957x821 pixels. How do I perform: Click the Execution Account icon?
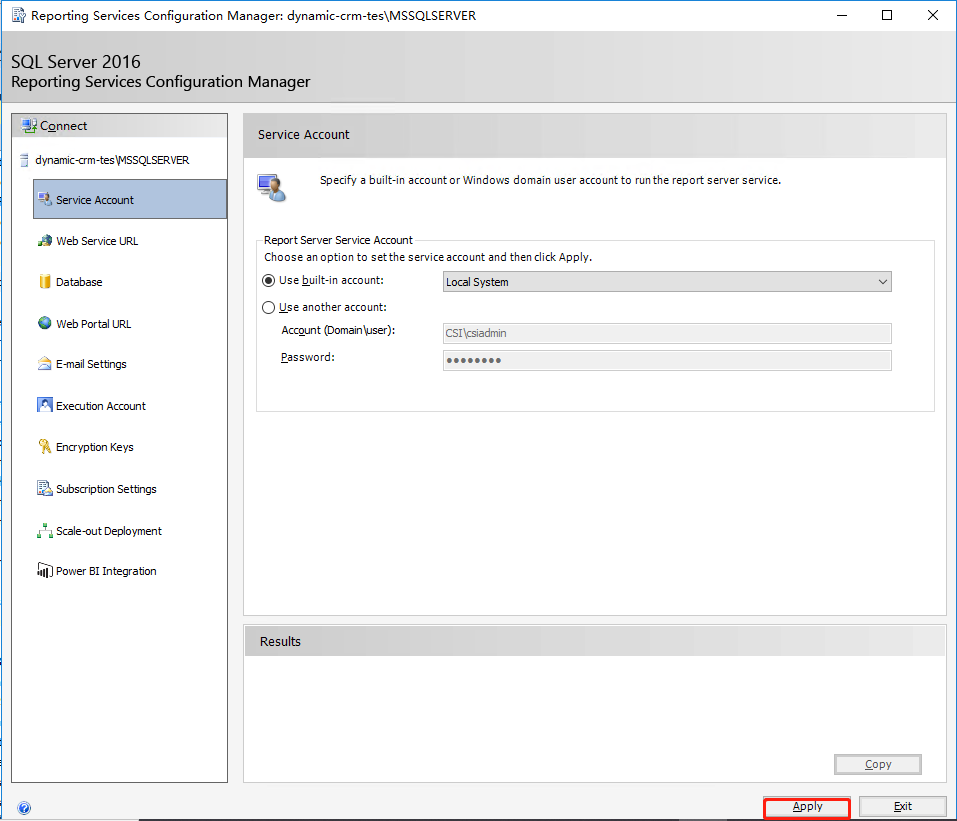tap(45, 405)
